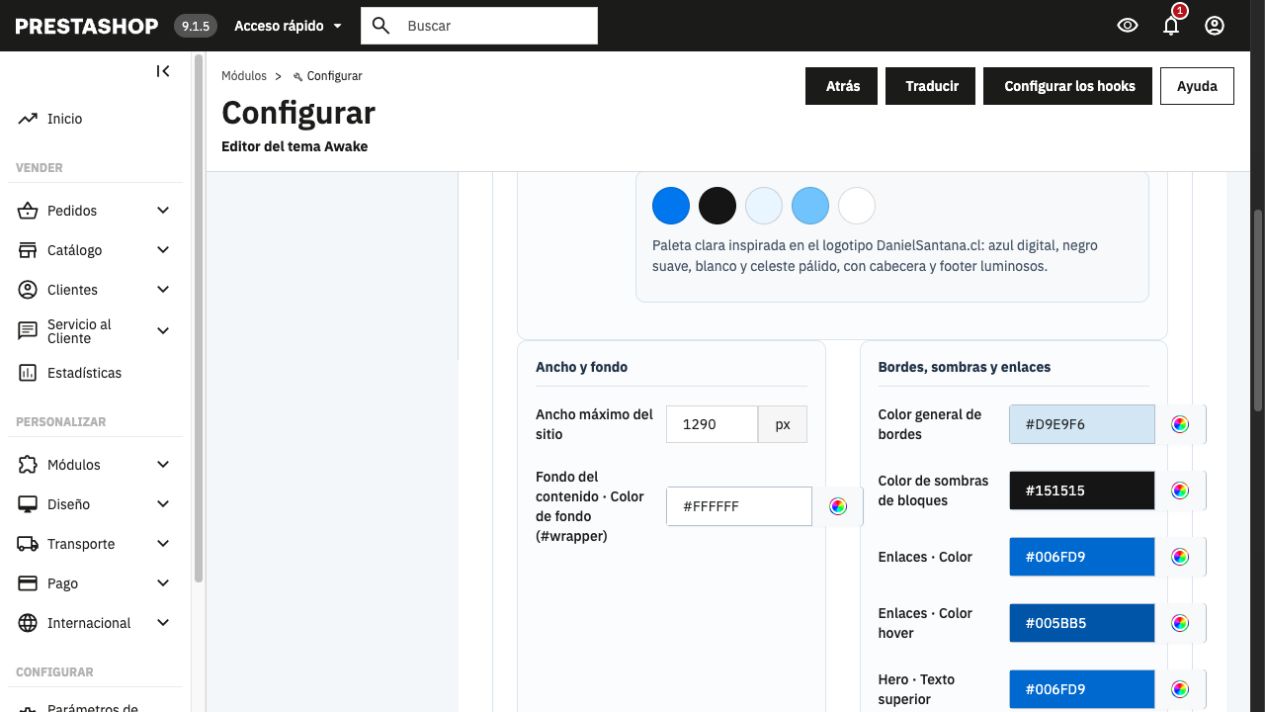Select the black palette swatch
Image resolution: width=1265 pixels, height=712 pixels.
717,206
